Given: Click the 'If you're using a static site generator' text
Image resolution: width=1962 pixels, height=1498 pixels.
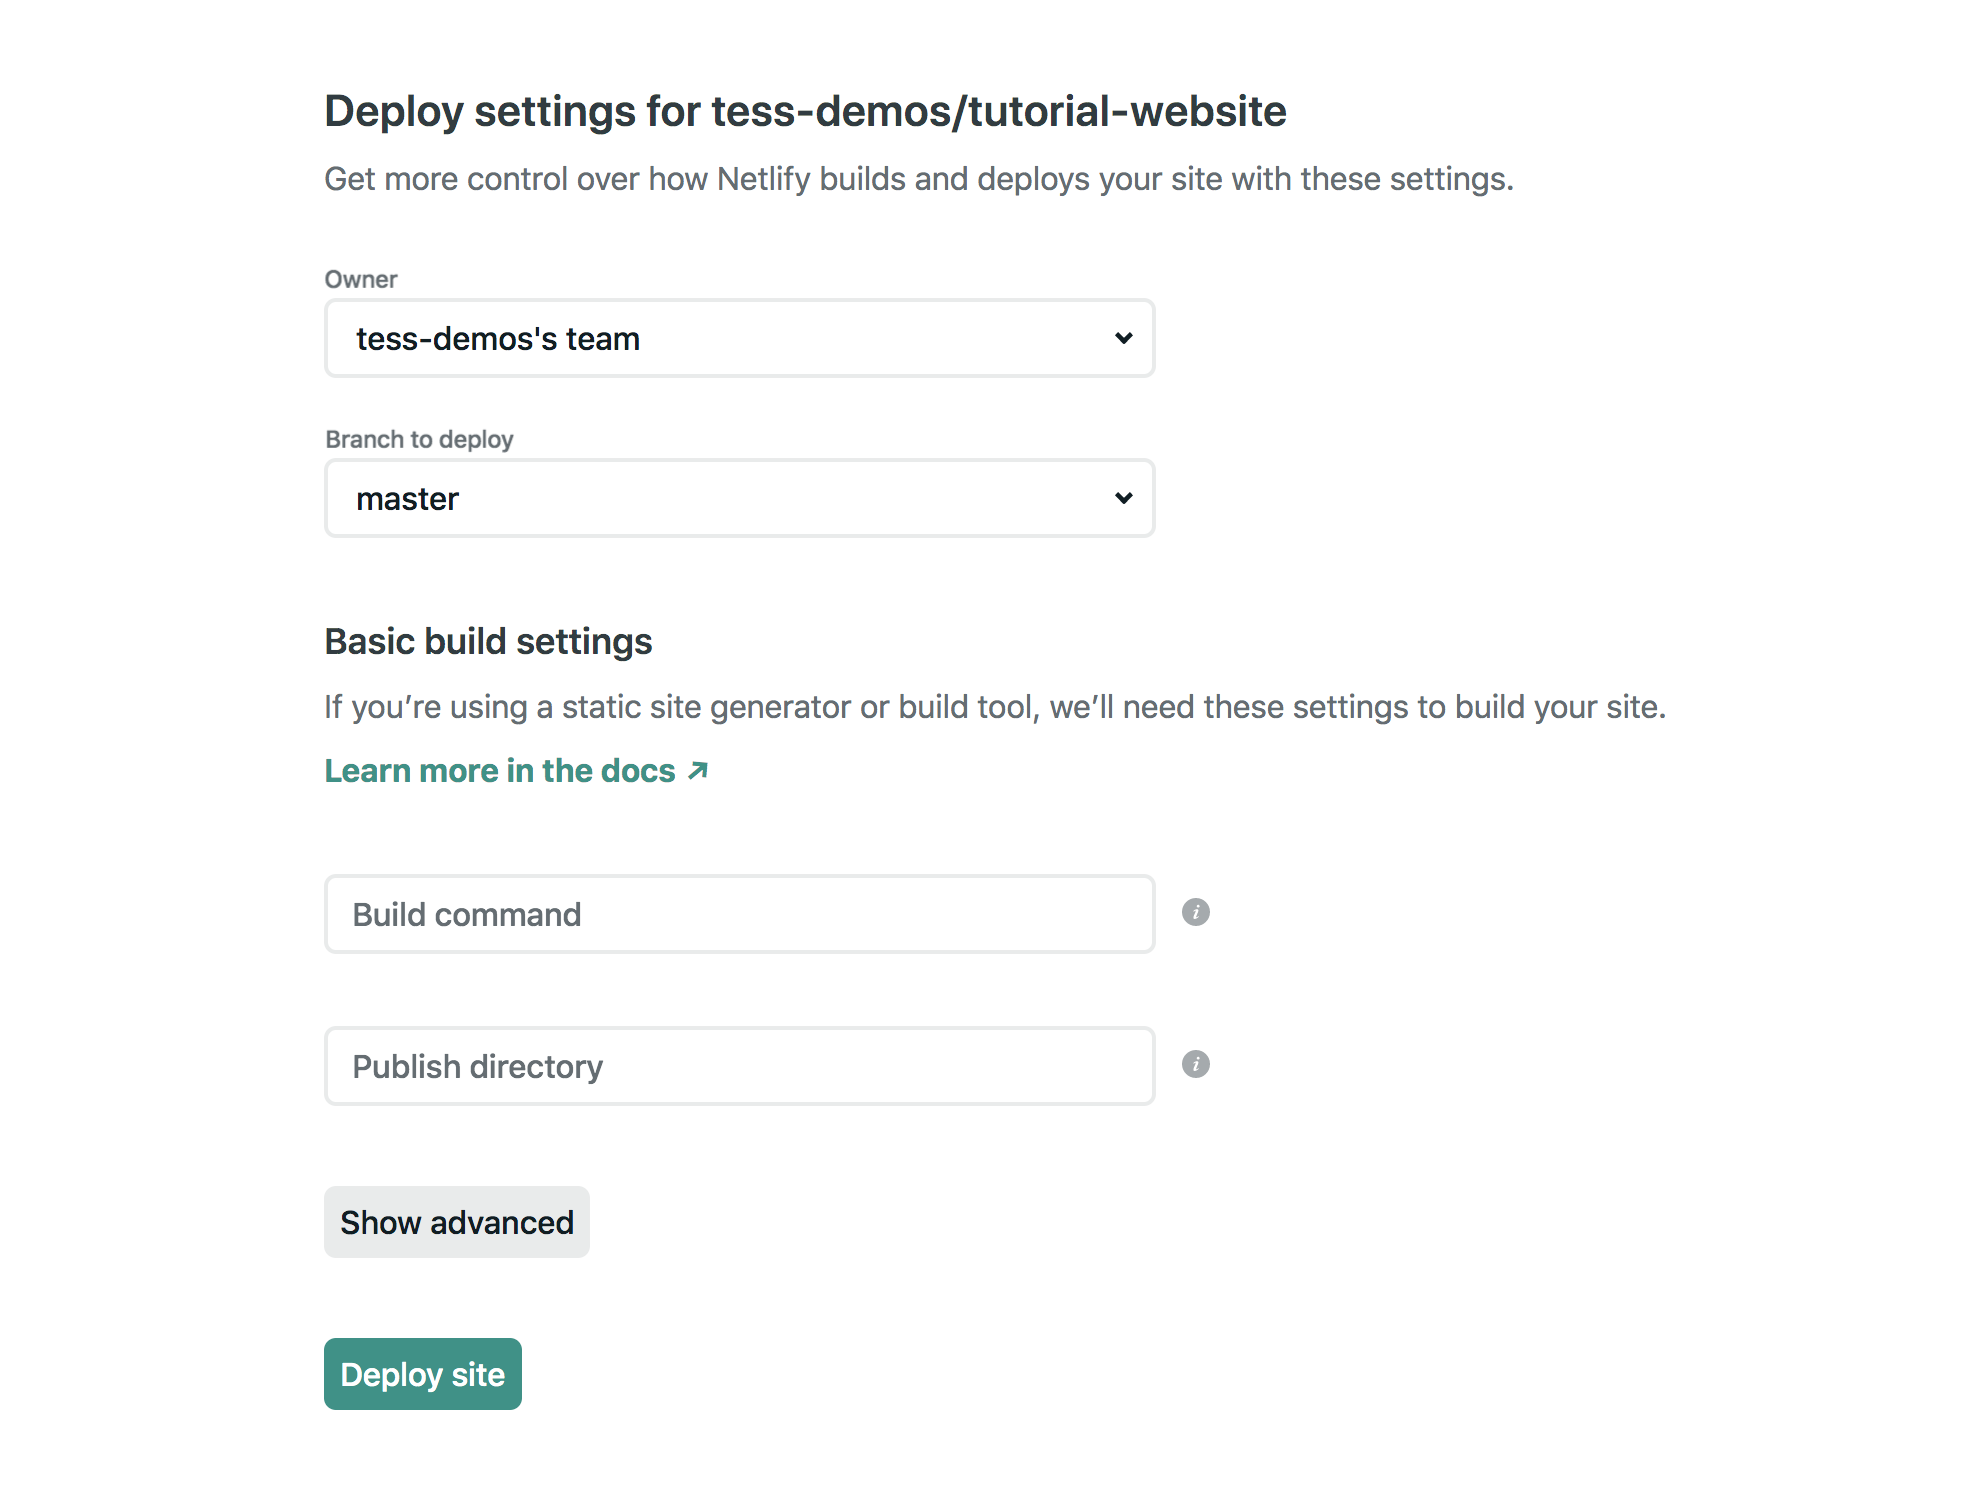Looking at the screenshot, I should pyautogui.click(x=995, y=707).
